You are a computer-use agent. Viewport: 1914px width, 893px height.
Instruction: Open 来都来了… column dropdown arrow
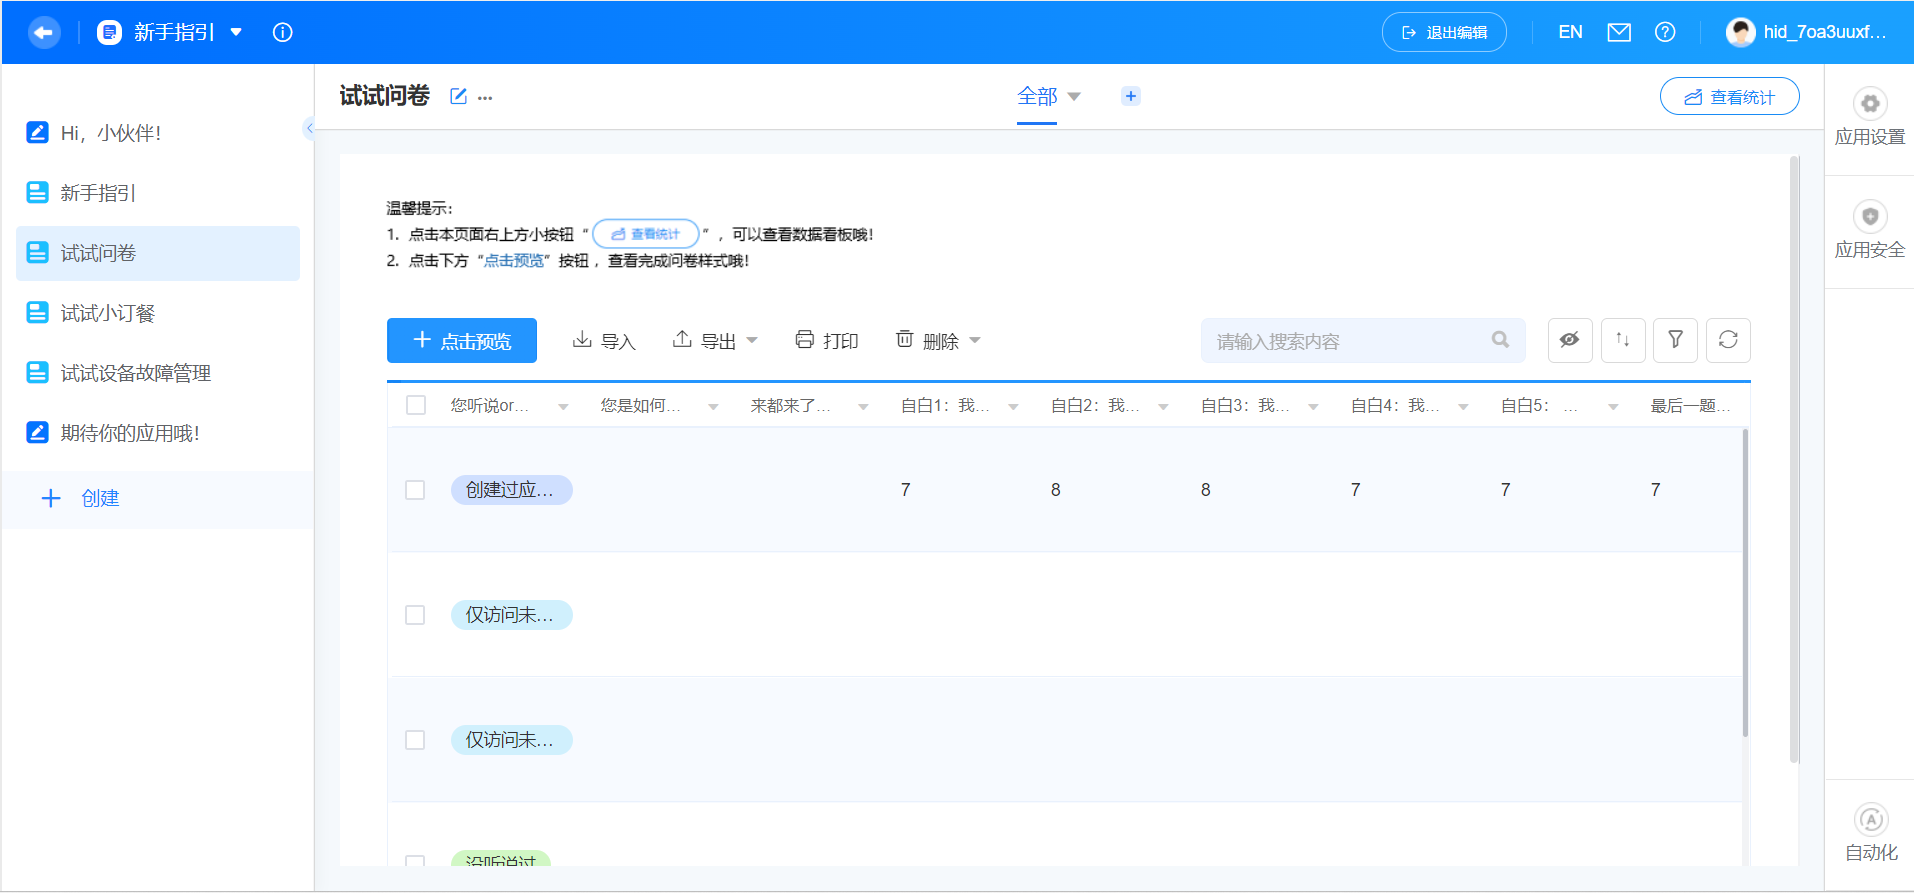(863, 407)
